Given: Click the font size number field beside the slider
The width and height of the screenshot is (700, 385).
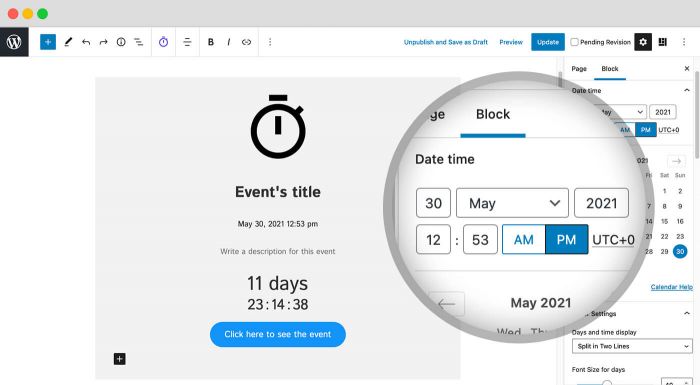Looking at the screenshot, I should (x=677, y=381).
